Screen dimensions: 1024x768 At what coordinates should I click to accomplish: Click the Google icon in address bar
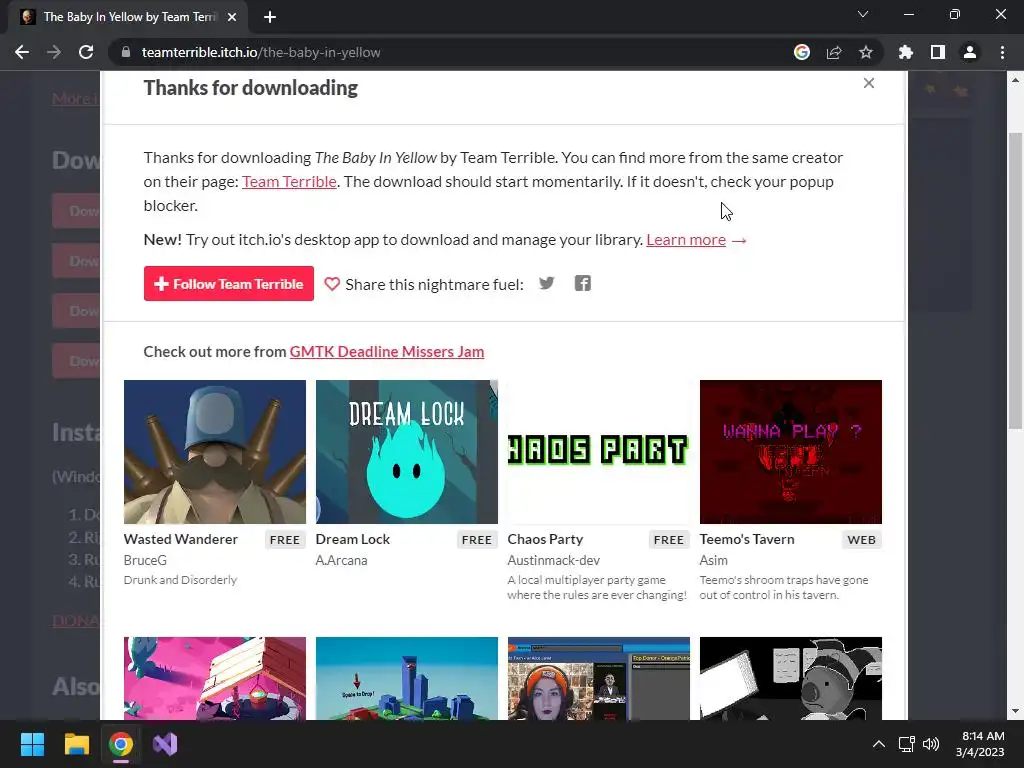[x=802, y=52]
